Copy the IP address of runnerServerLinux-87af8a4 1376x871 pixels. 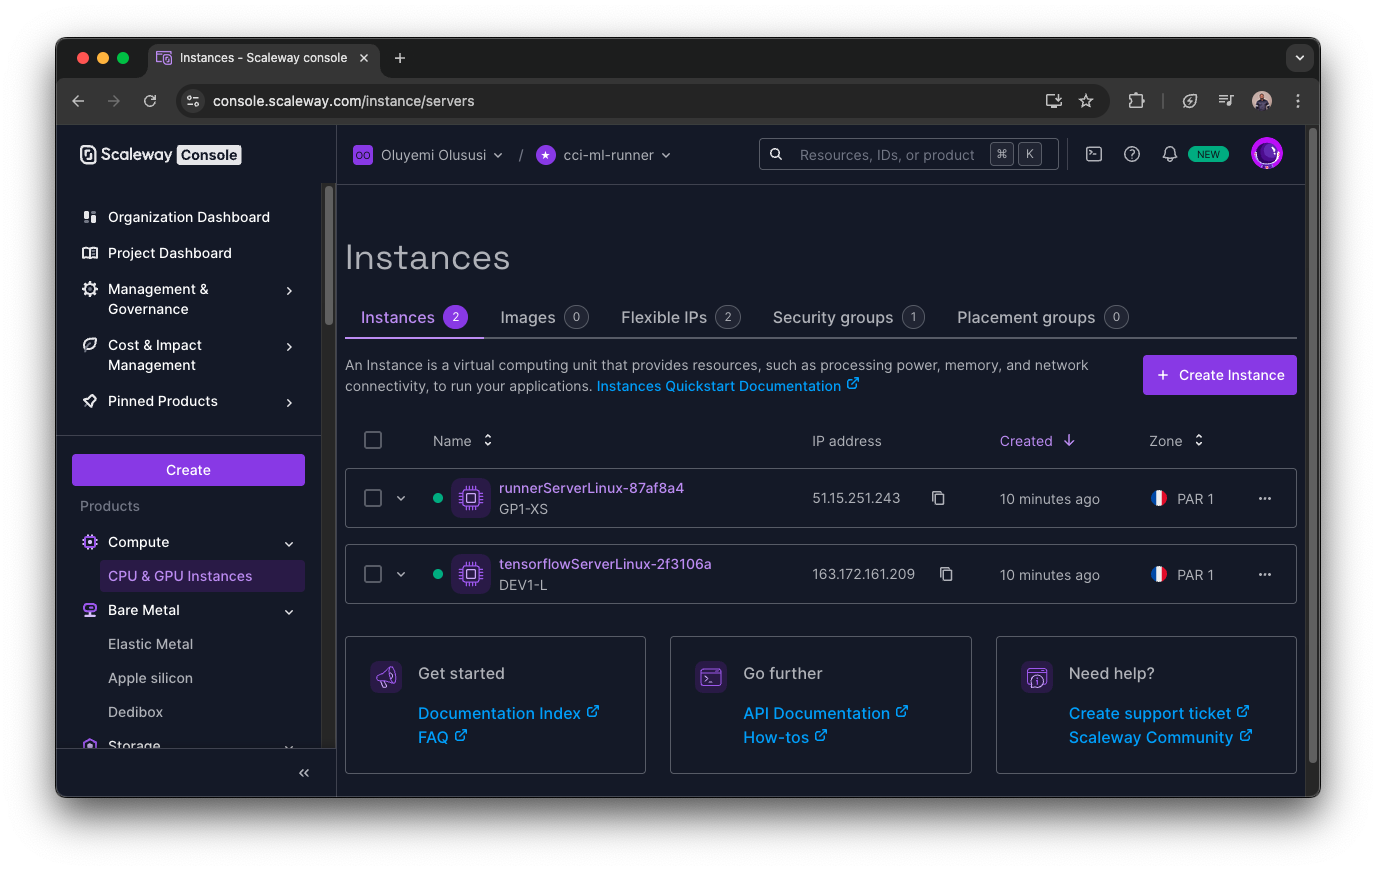(937, 497)
